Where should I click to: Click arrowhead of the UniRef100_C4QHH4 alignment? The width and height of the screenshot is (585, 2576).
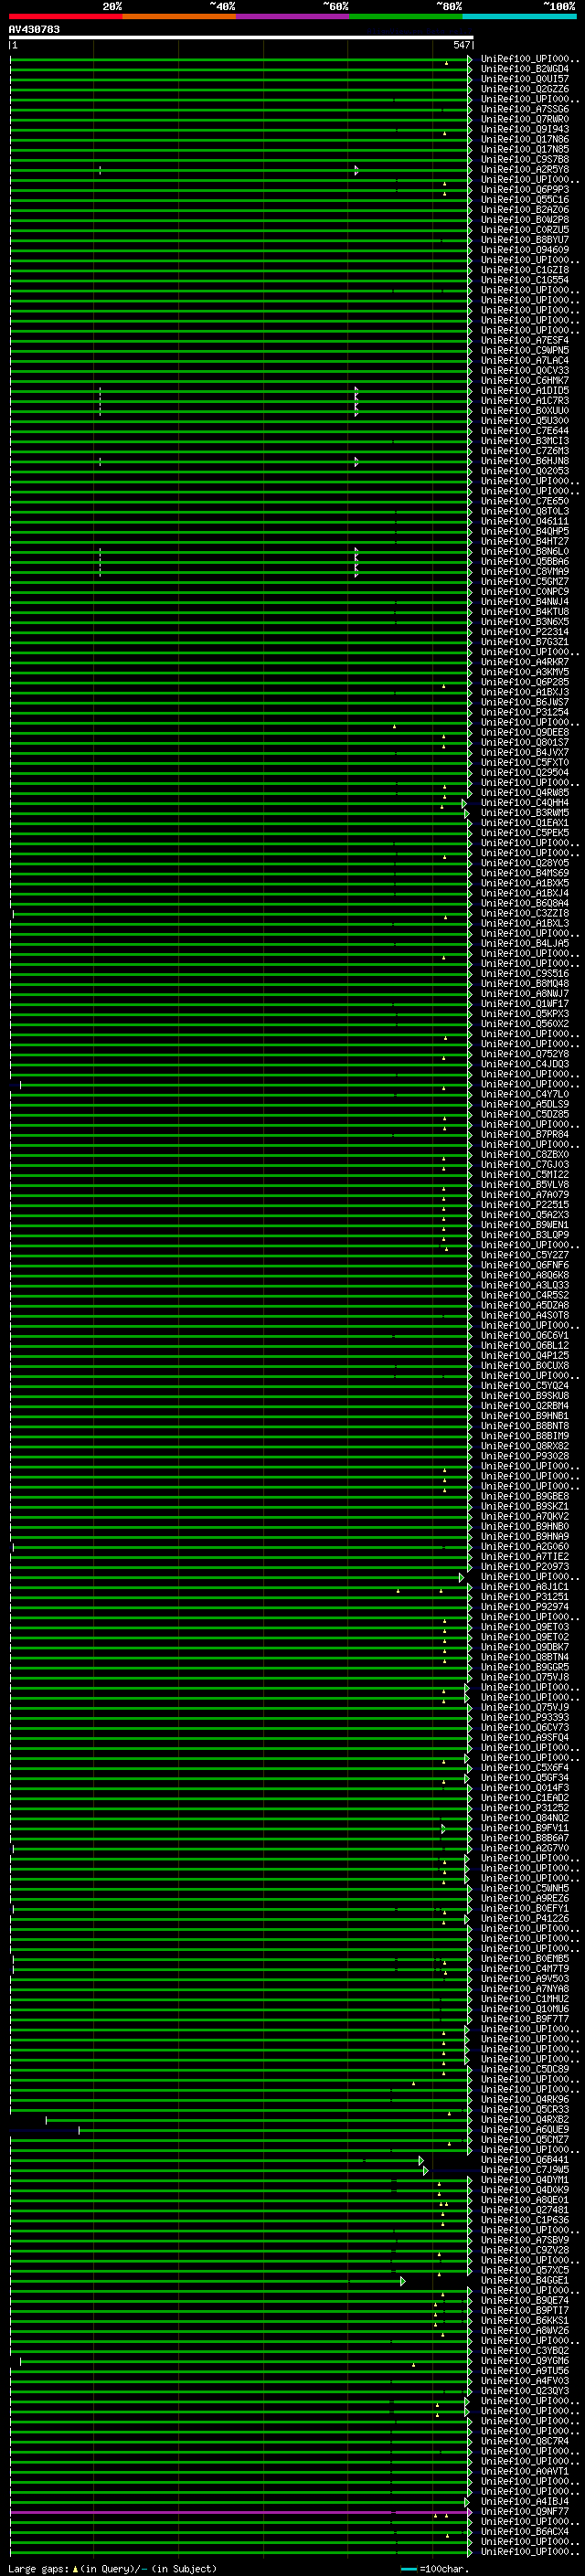464,803
